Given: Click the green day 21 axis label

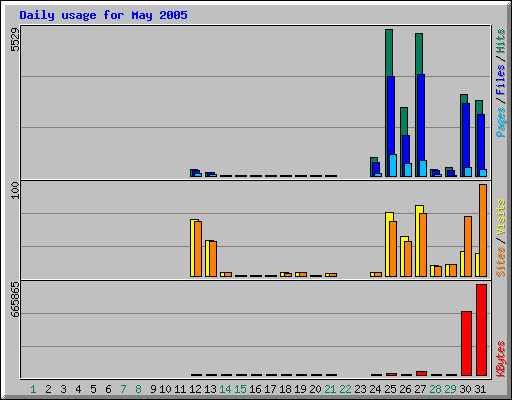Looking at the screenshot, I should (x=330, y=389).
